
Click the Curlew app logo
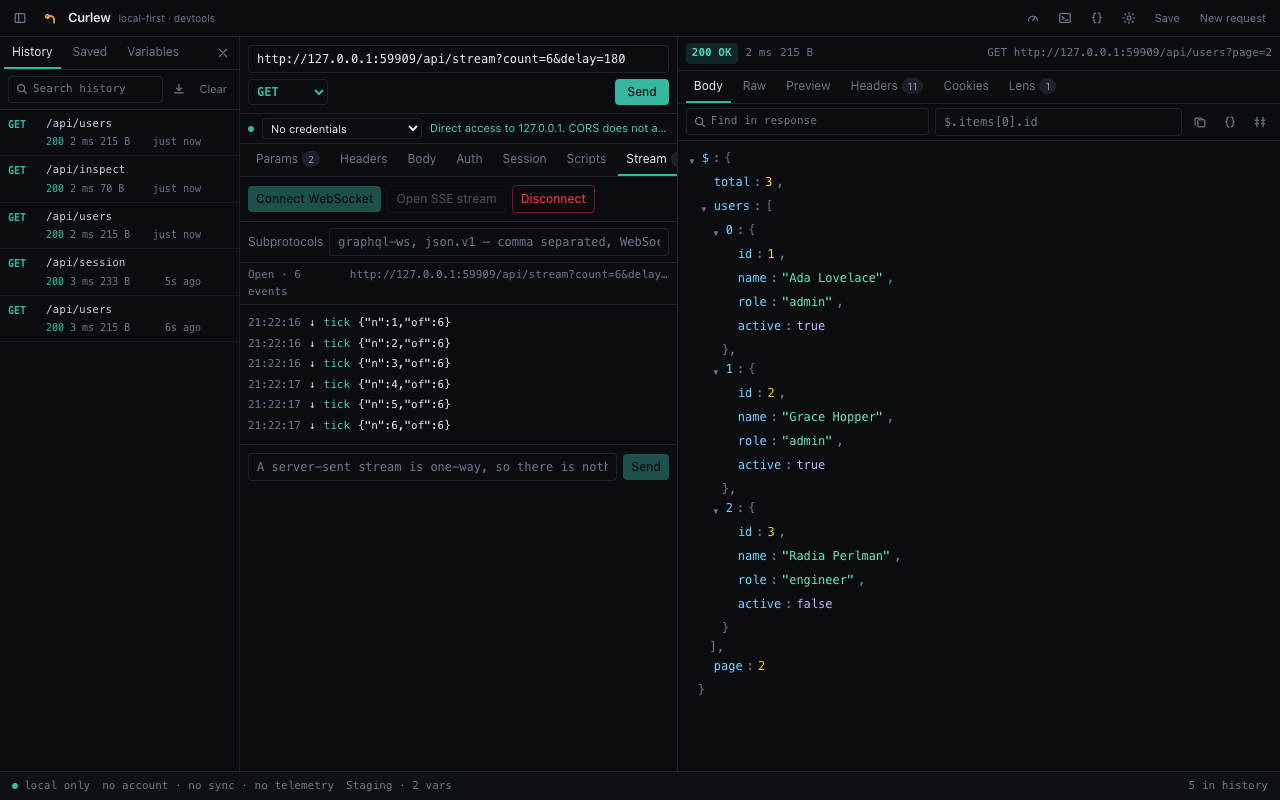point(50,18)
